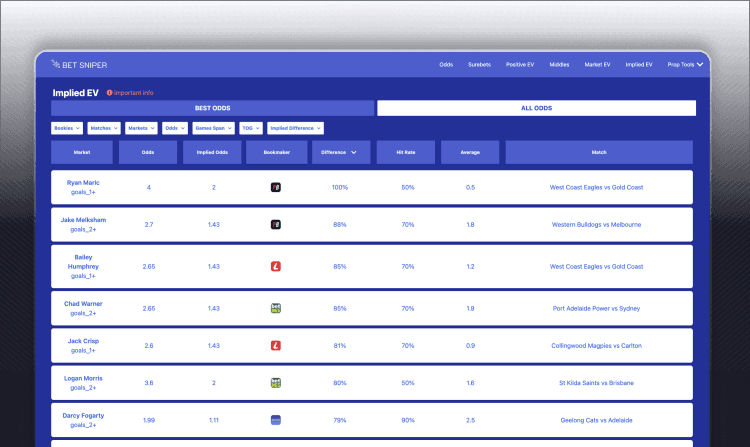
Task: Click the Bet Sniper logo
Action: point(79,65)
